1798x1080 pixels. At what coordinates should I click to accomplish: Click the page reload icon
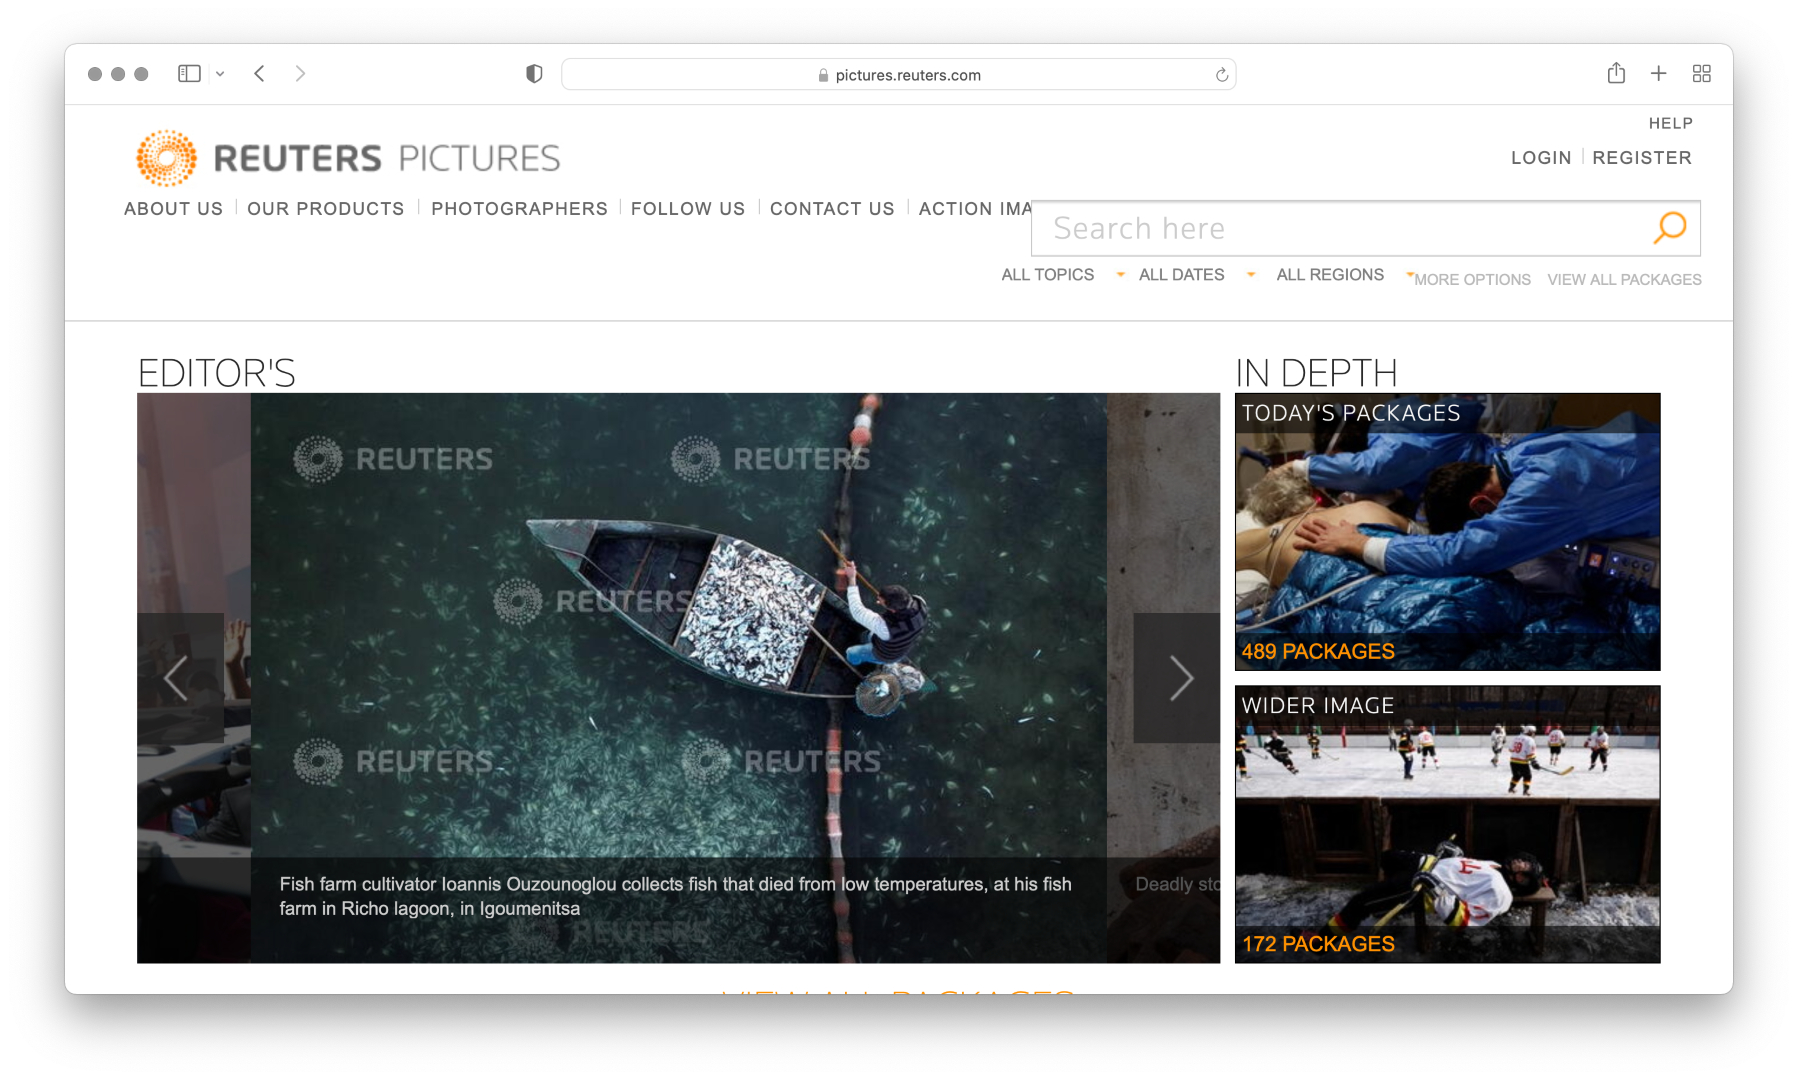coord(1221,75)
